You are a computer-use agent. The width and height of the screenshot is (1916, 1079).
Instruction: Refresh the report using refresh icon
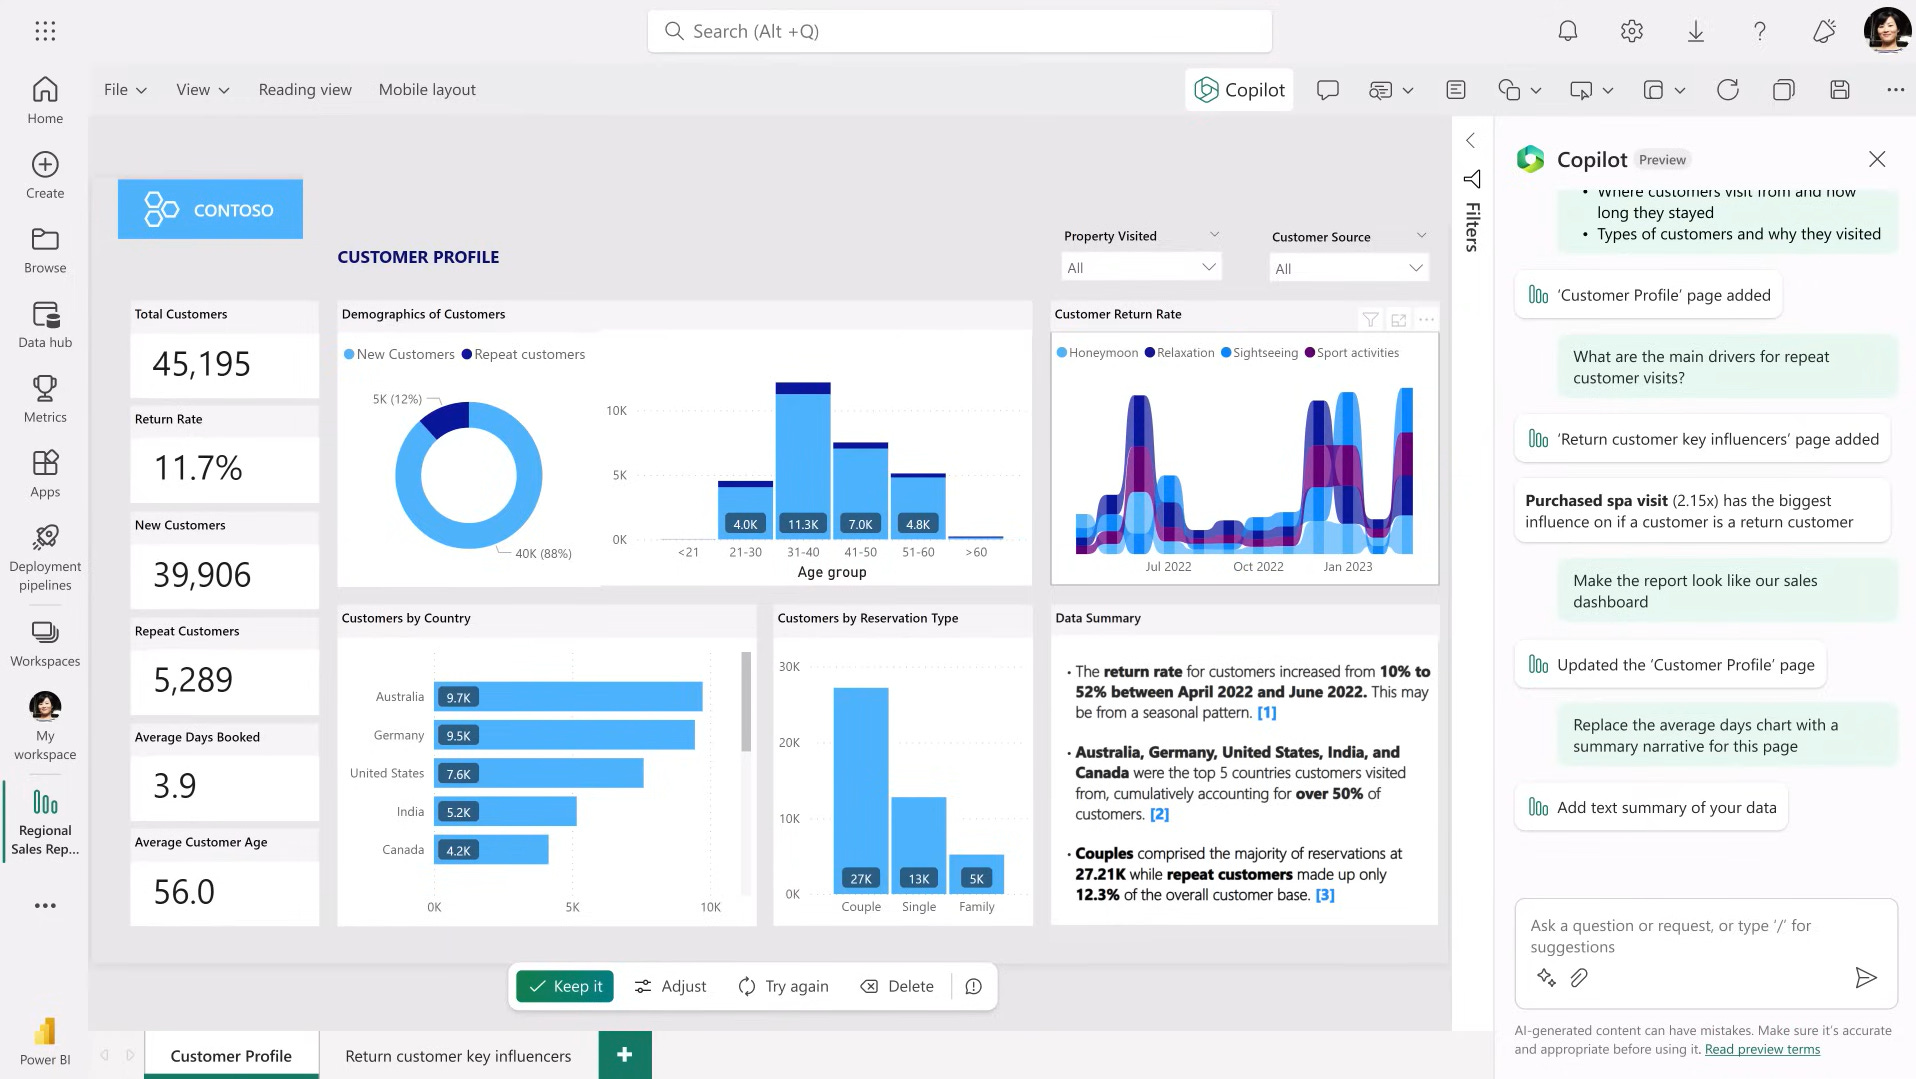click(1728, 90)
